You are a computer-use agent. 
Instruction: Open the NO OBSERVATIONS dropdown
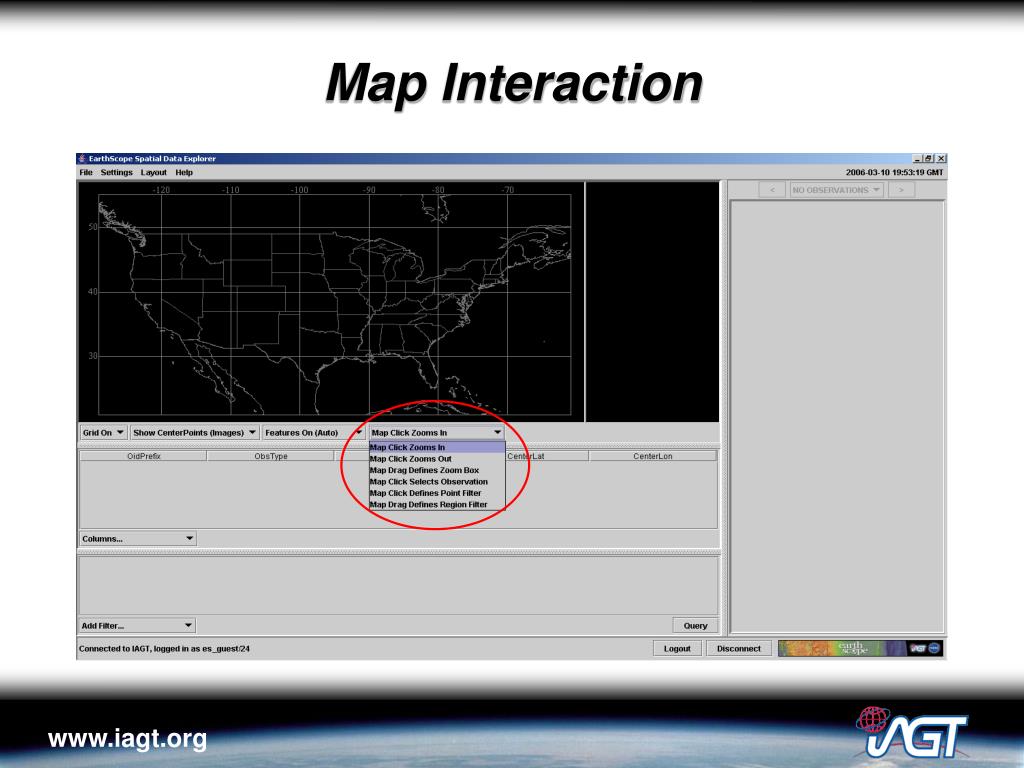point(837,190)
